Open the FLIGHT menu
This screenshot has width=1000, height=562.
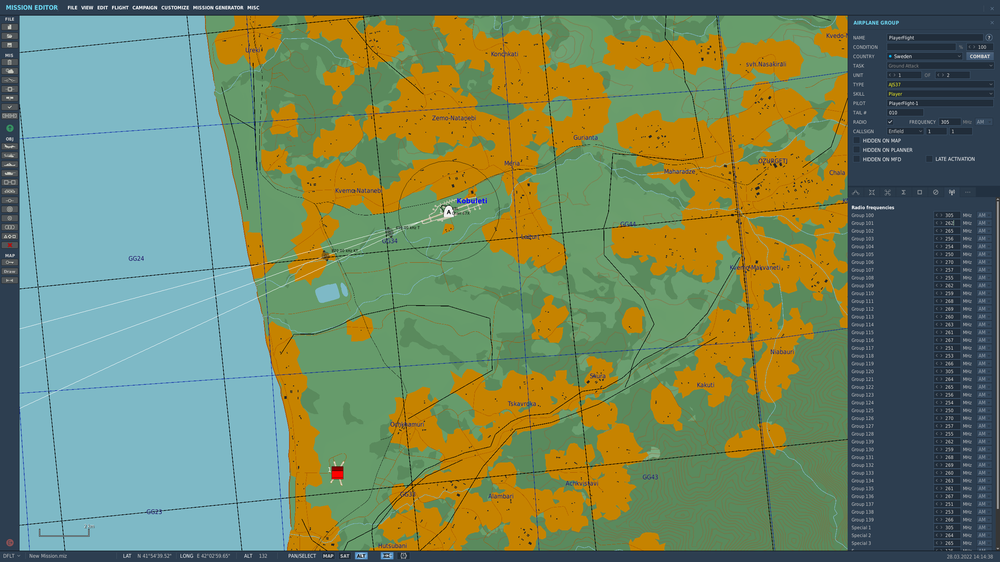(x=120, y=8)
